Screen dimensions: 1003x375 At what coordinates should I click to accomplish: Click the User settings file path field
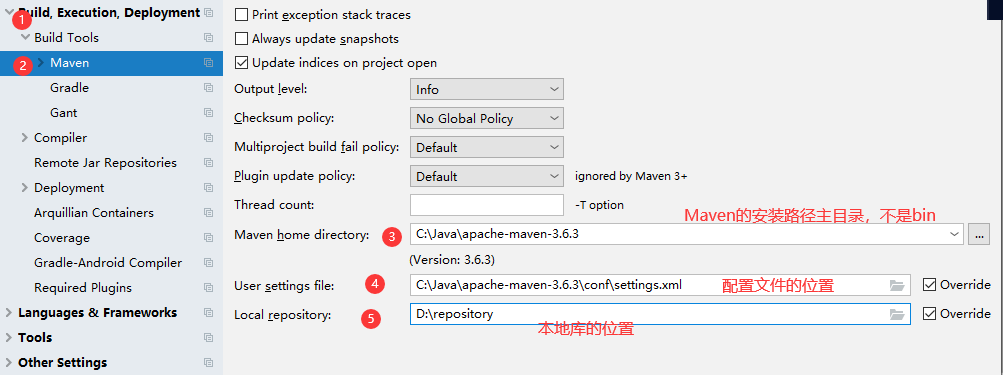coord(660,285)
